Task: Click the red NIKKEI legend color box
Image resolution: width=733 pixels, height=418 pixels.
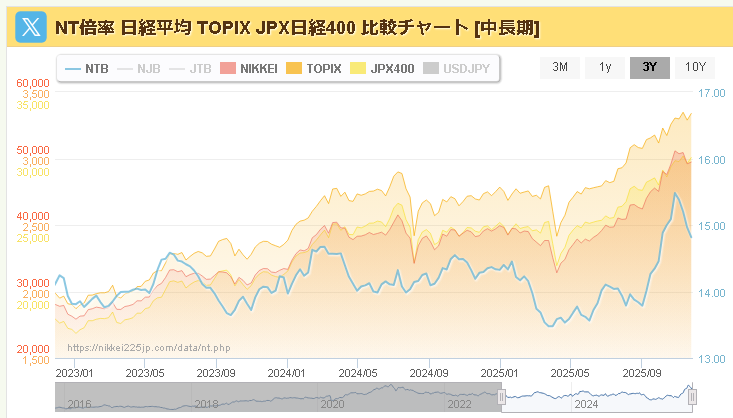Action: point(227,69)
